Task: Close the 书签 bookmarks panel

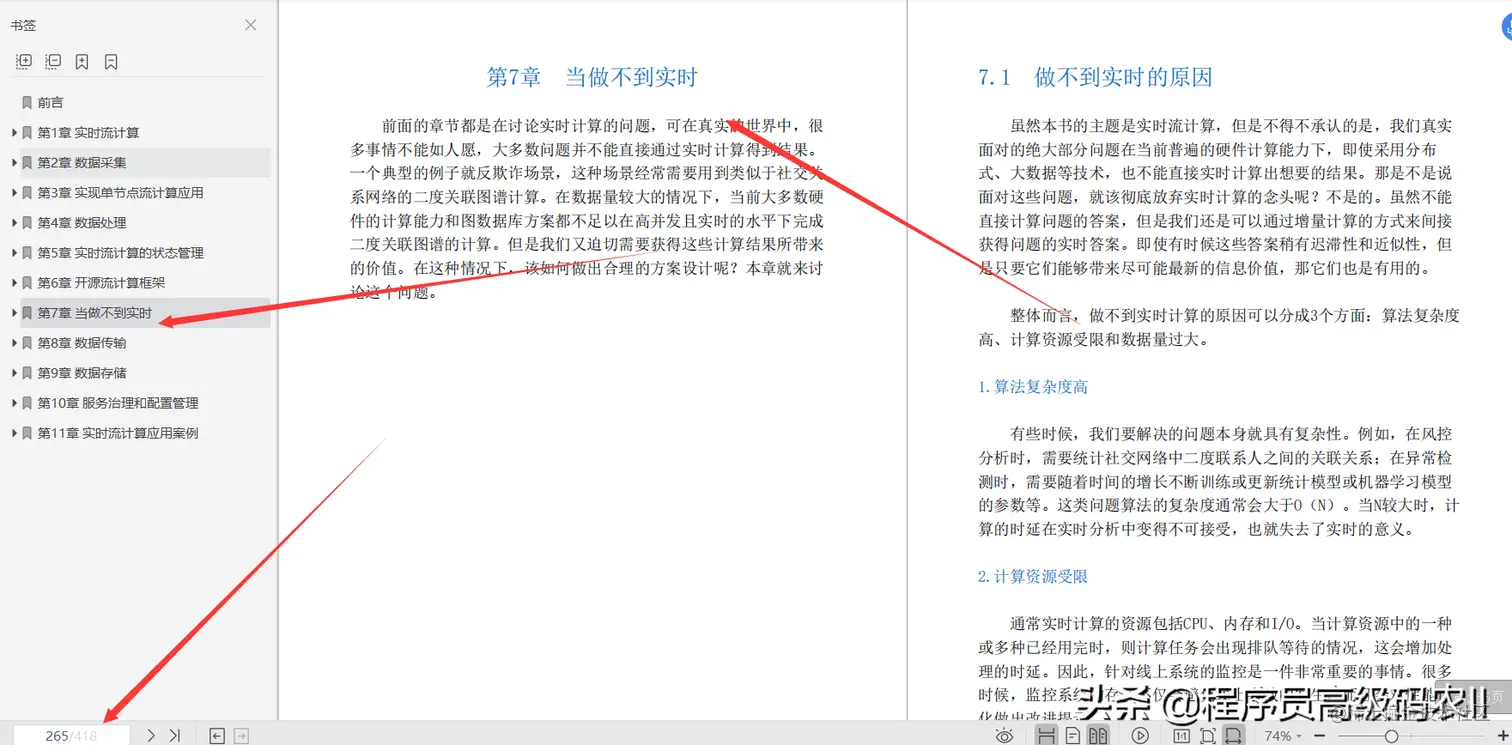Action: (x=250, y=25)
